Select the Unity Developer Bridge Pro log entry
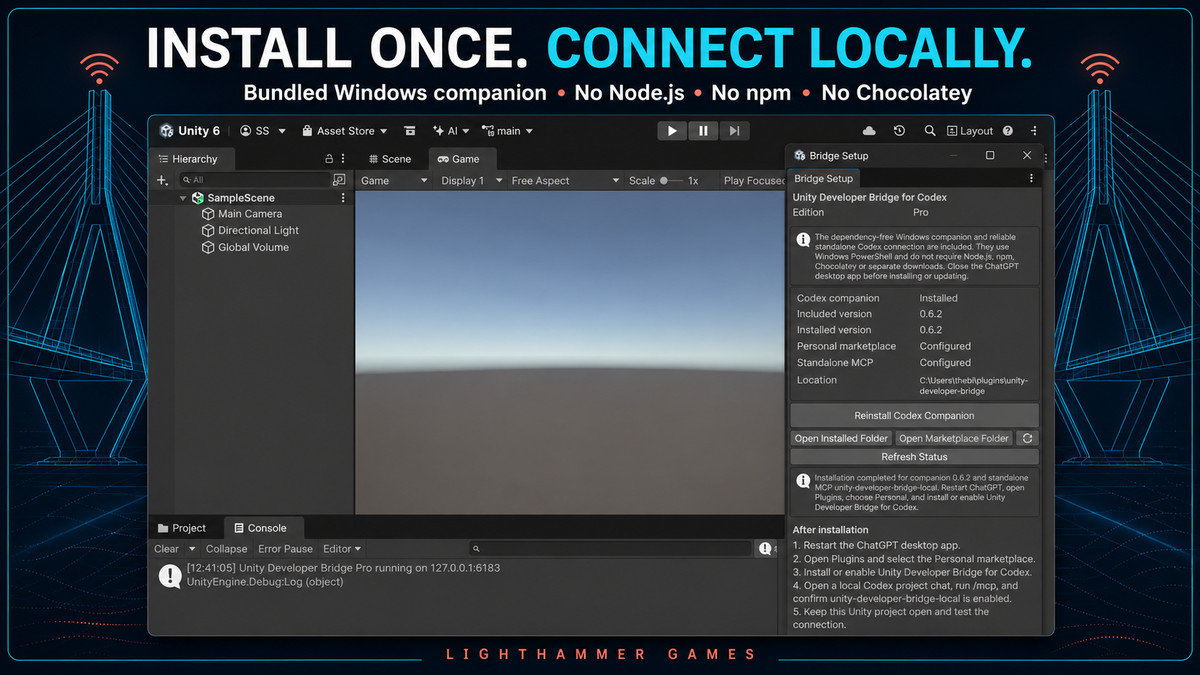 (x=465, y=574)
